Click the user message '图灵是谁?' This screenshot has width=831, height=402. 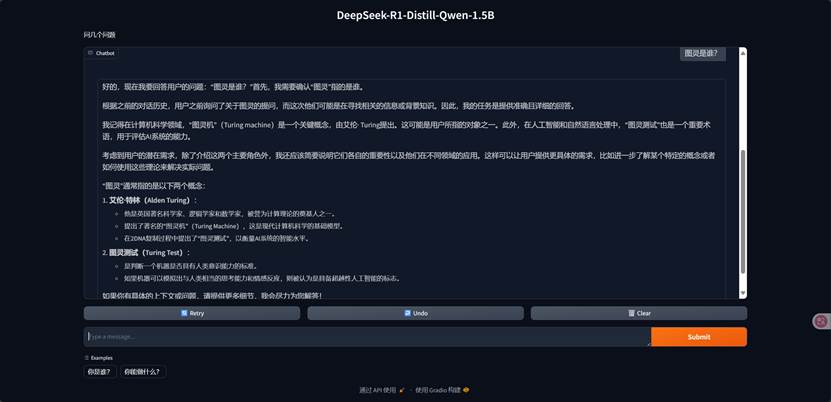(701, 53)
